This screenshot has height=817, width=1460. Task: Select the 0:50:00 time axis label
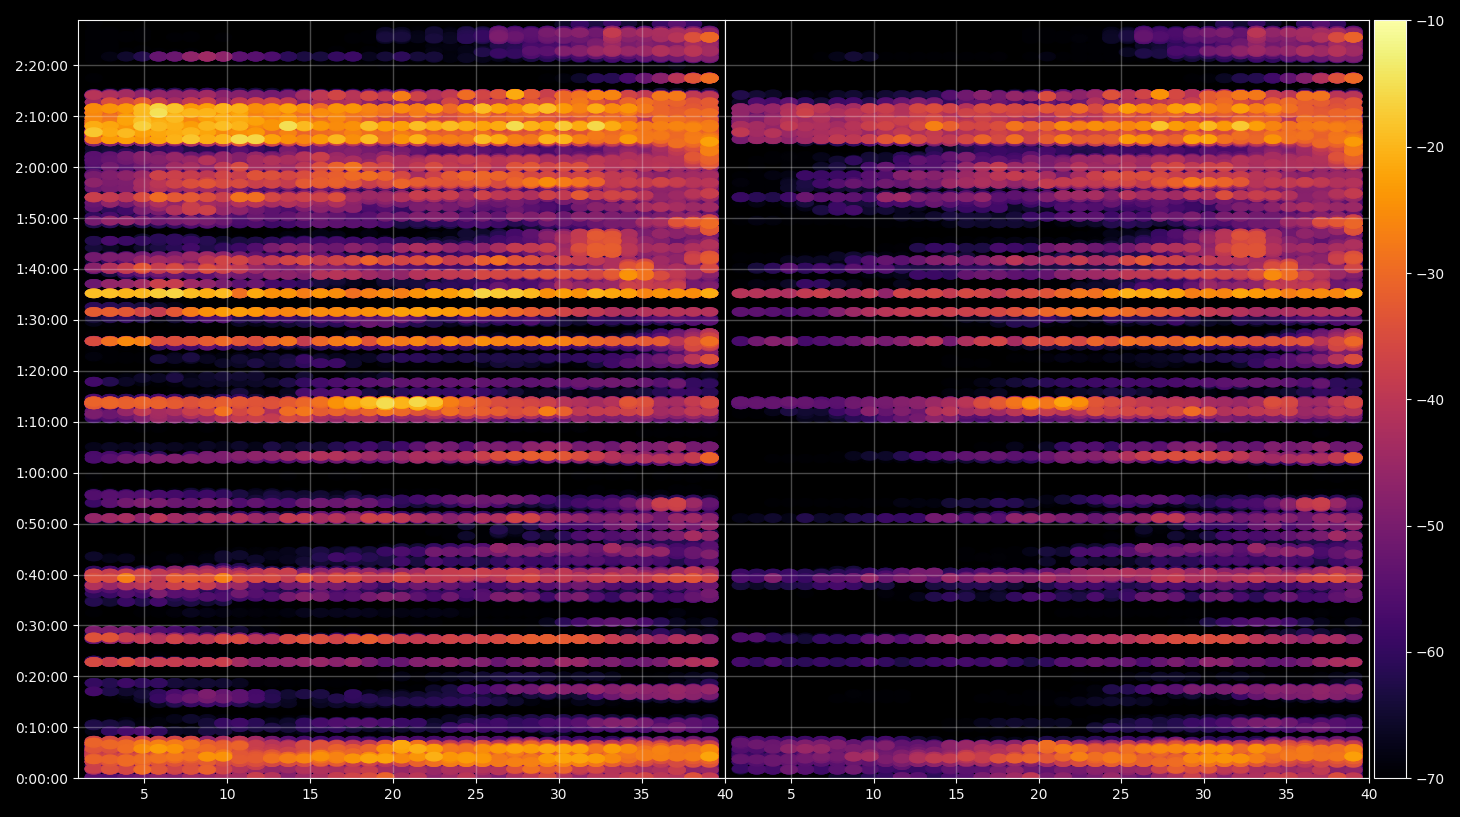coord(42,524)
